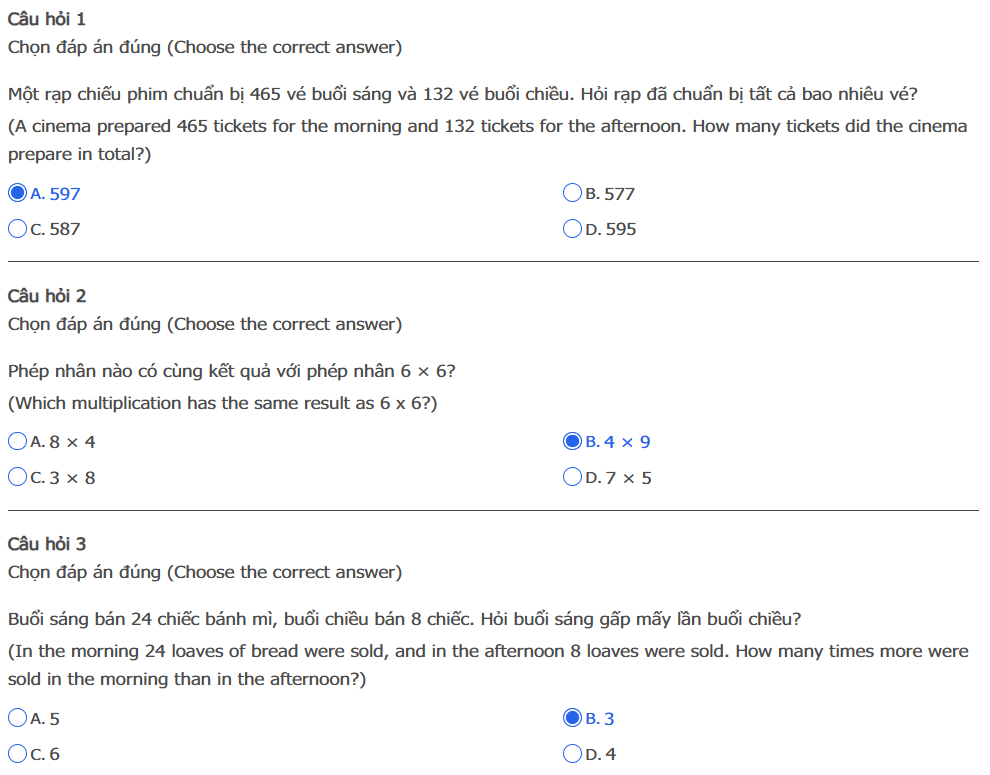Click the 'Phép nhân nào' question text
This screenshot has height=775, width=990.
pos(232,371)
